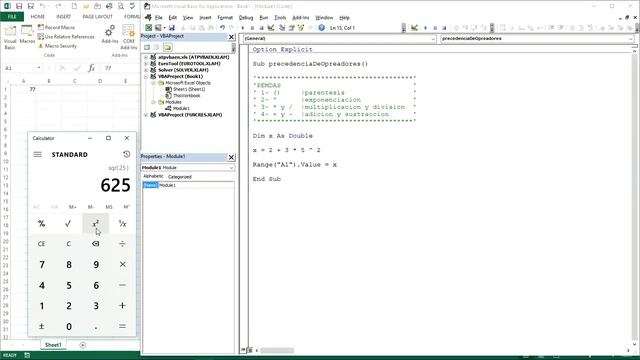Viewport: 640px width, 360px height.
Task: Switch to Categorized properties tab
Action: pos(180,177)
